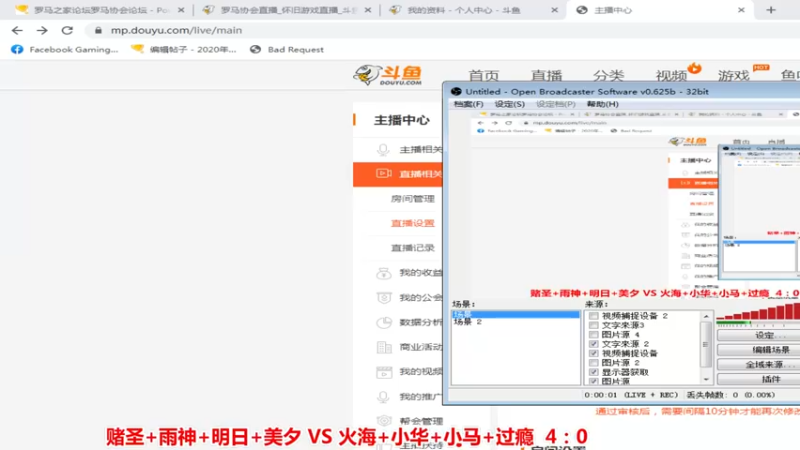
Task: Click the shield icon for 我的公会
Action: tap(384, 297)
